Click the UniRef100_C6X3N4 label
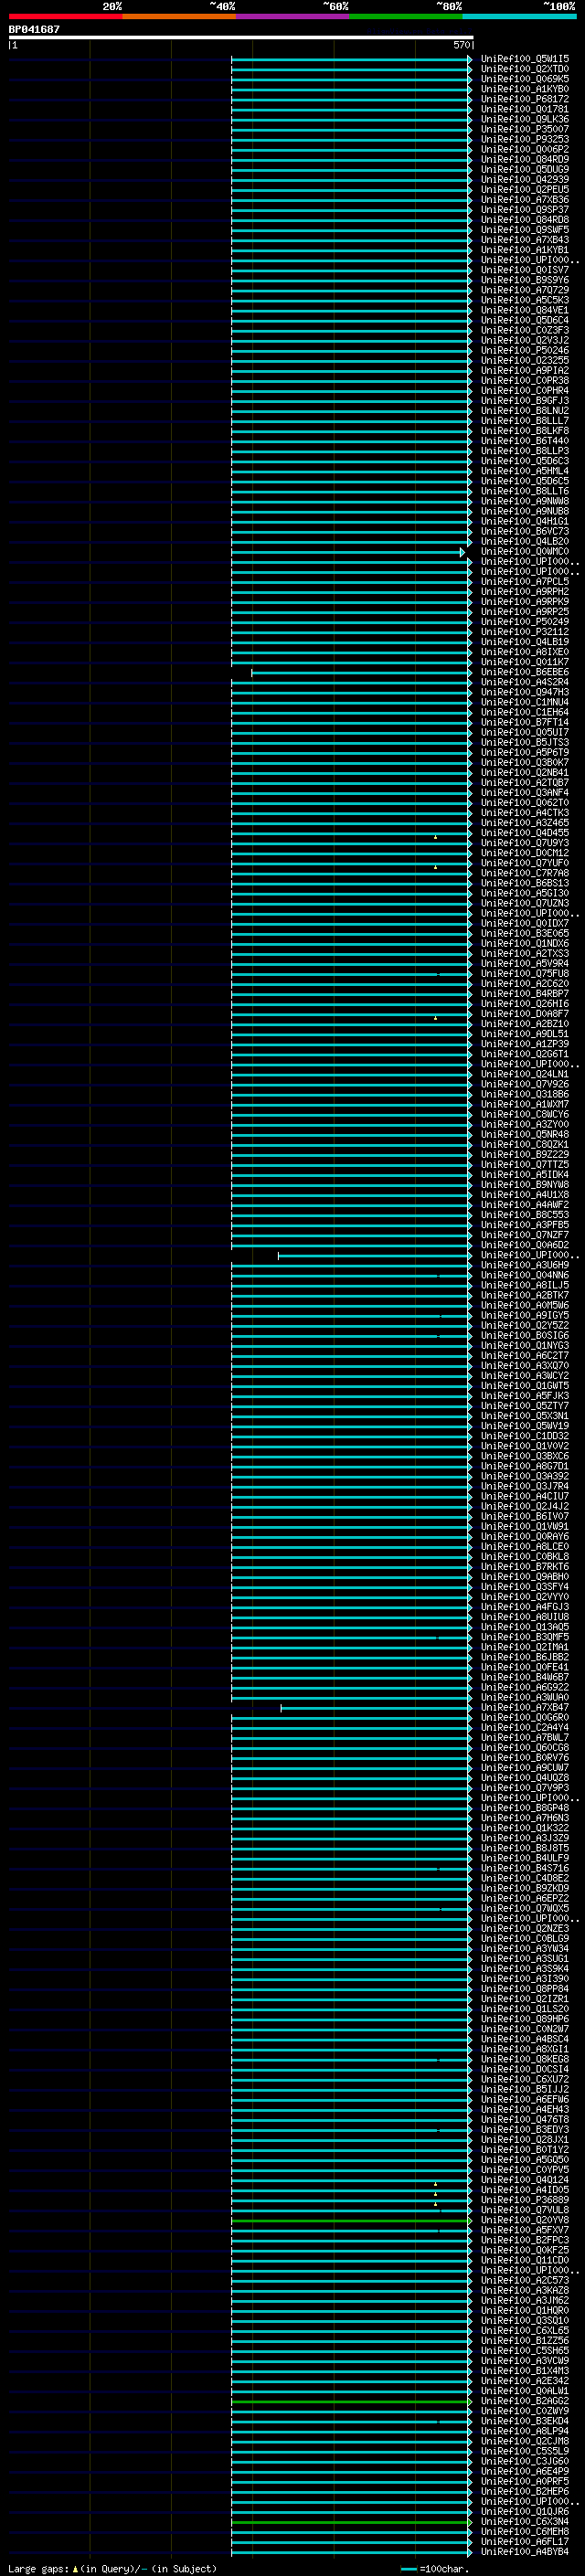Screen dimensions: 585x2576 [x=524, y=2523]
